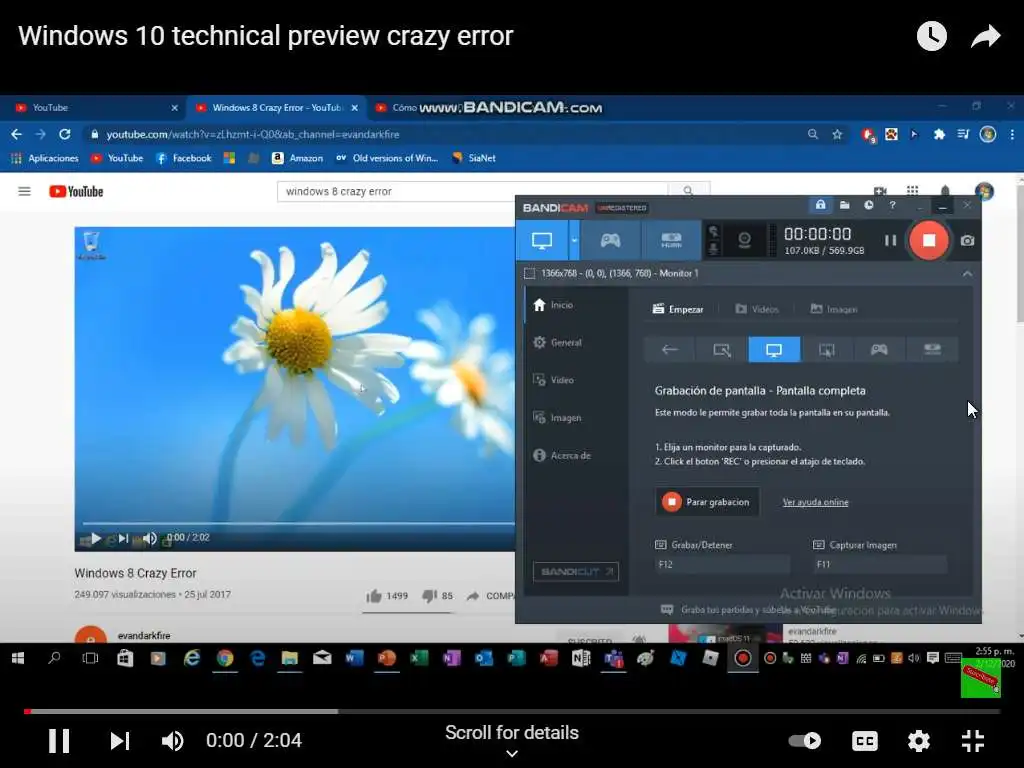Click the Bandicam lock icon

[820, 205]
